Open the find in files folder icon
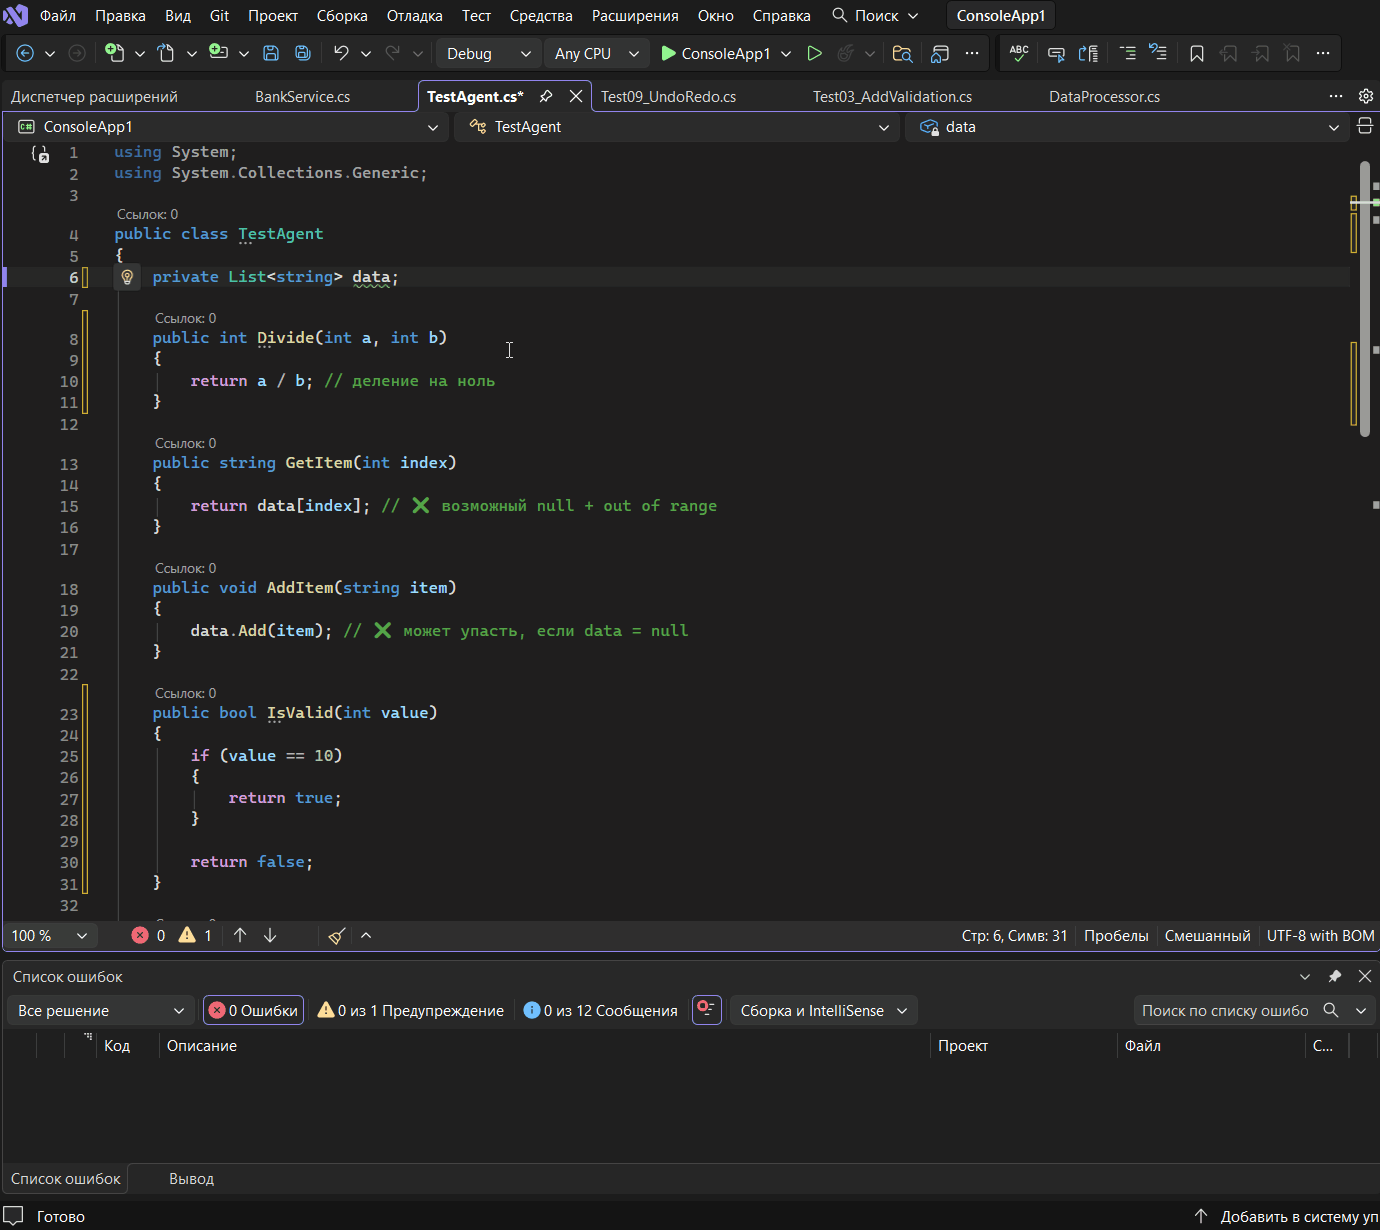Image resolution: width=1380 pixels, height=1230 pixels. click(902, 53)
